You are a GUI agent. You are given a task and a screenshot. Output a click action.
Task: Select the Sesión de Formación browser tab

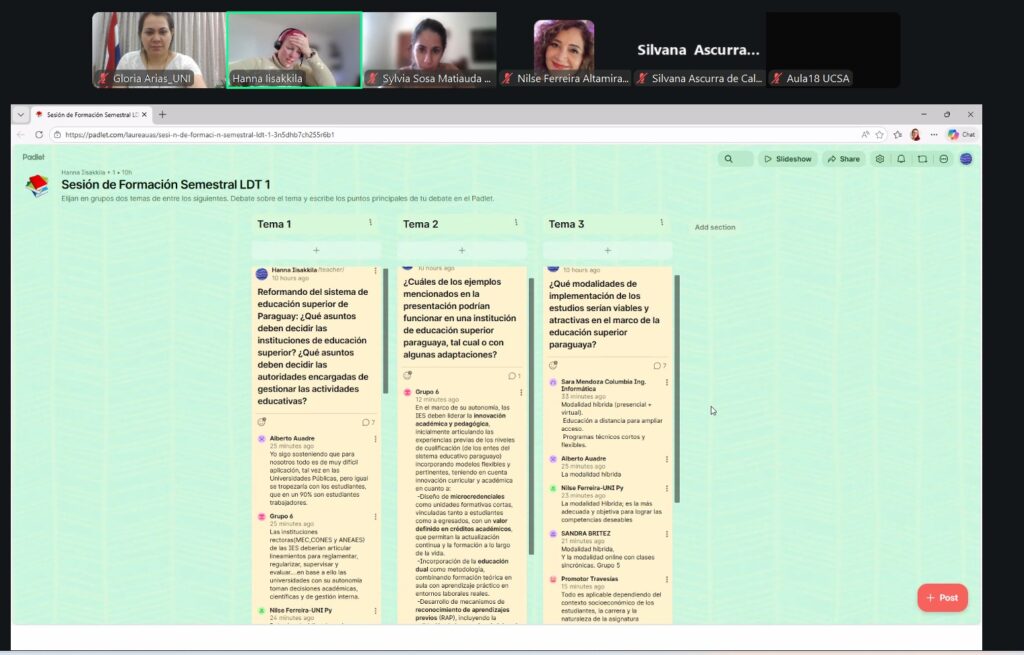click(x=88, y=115)
